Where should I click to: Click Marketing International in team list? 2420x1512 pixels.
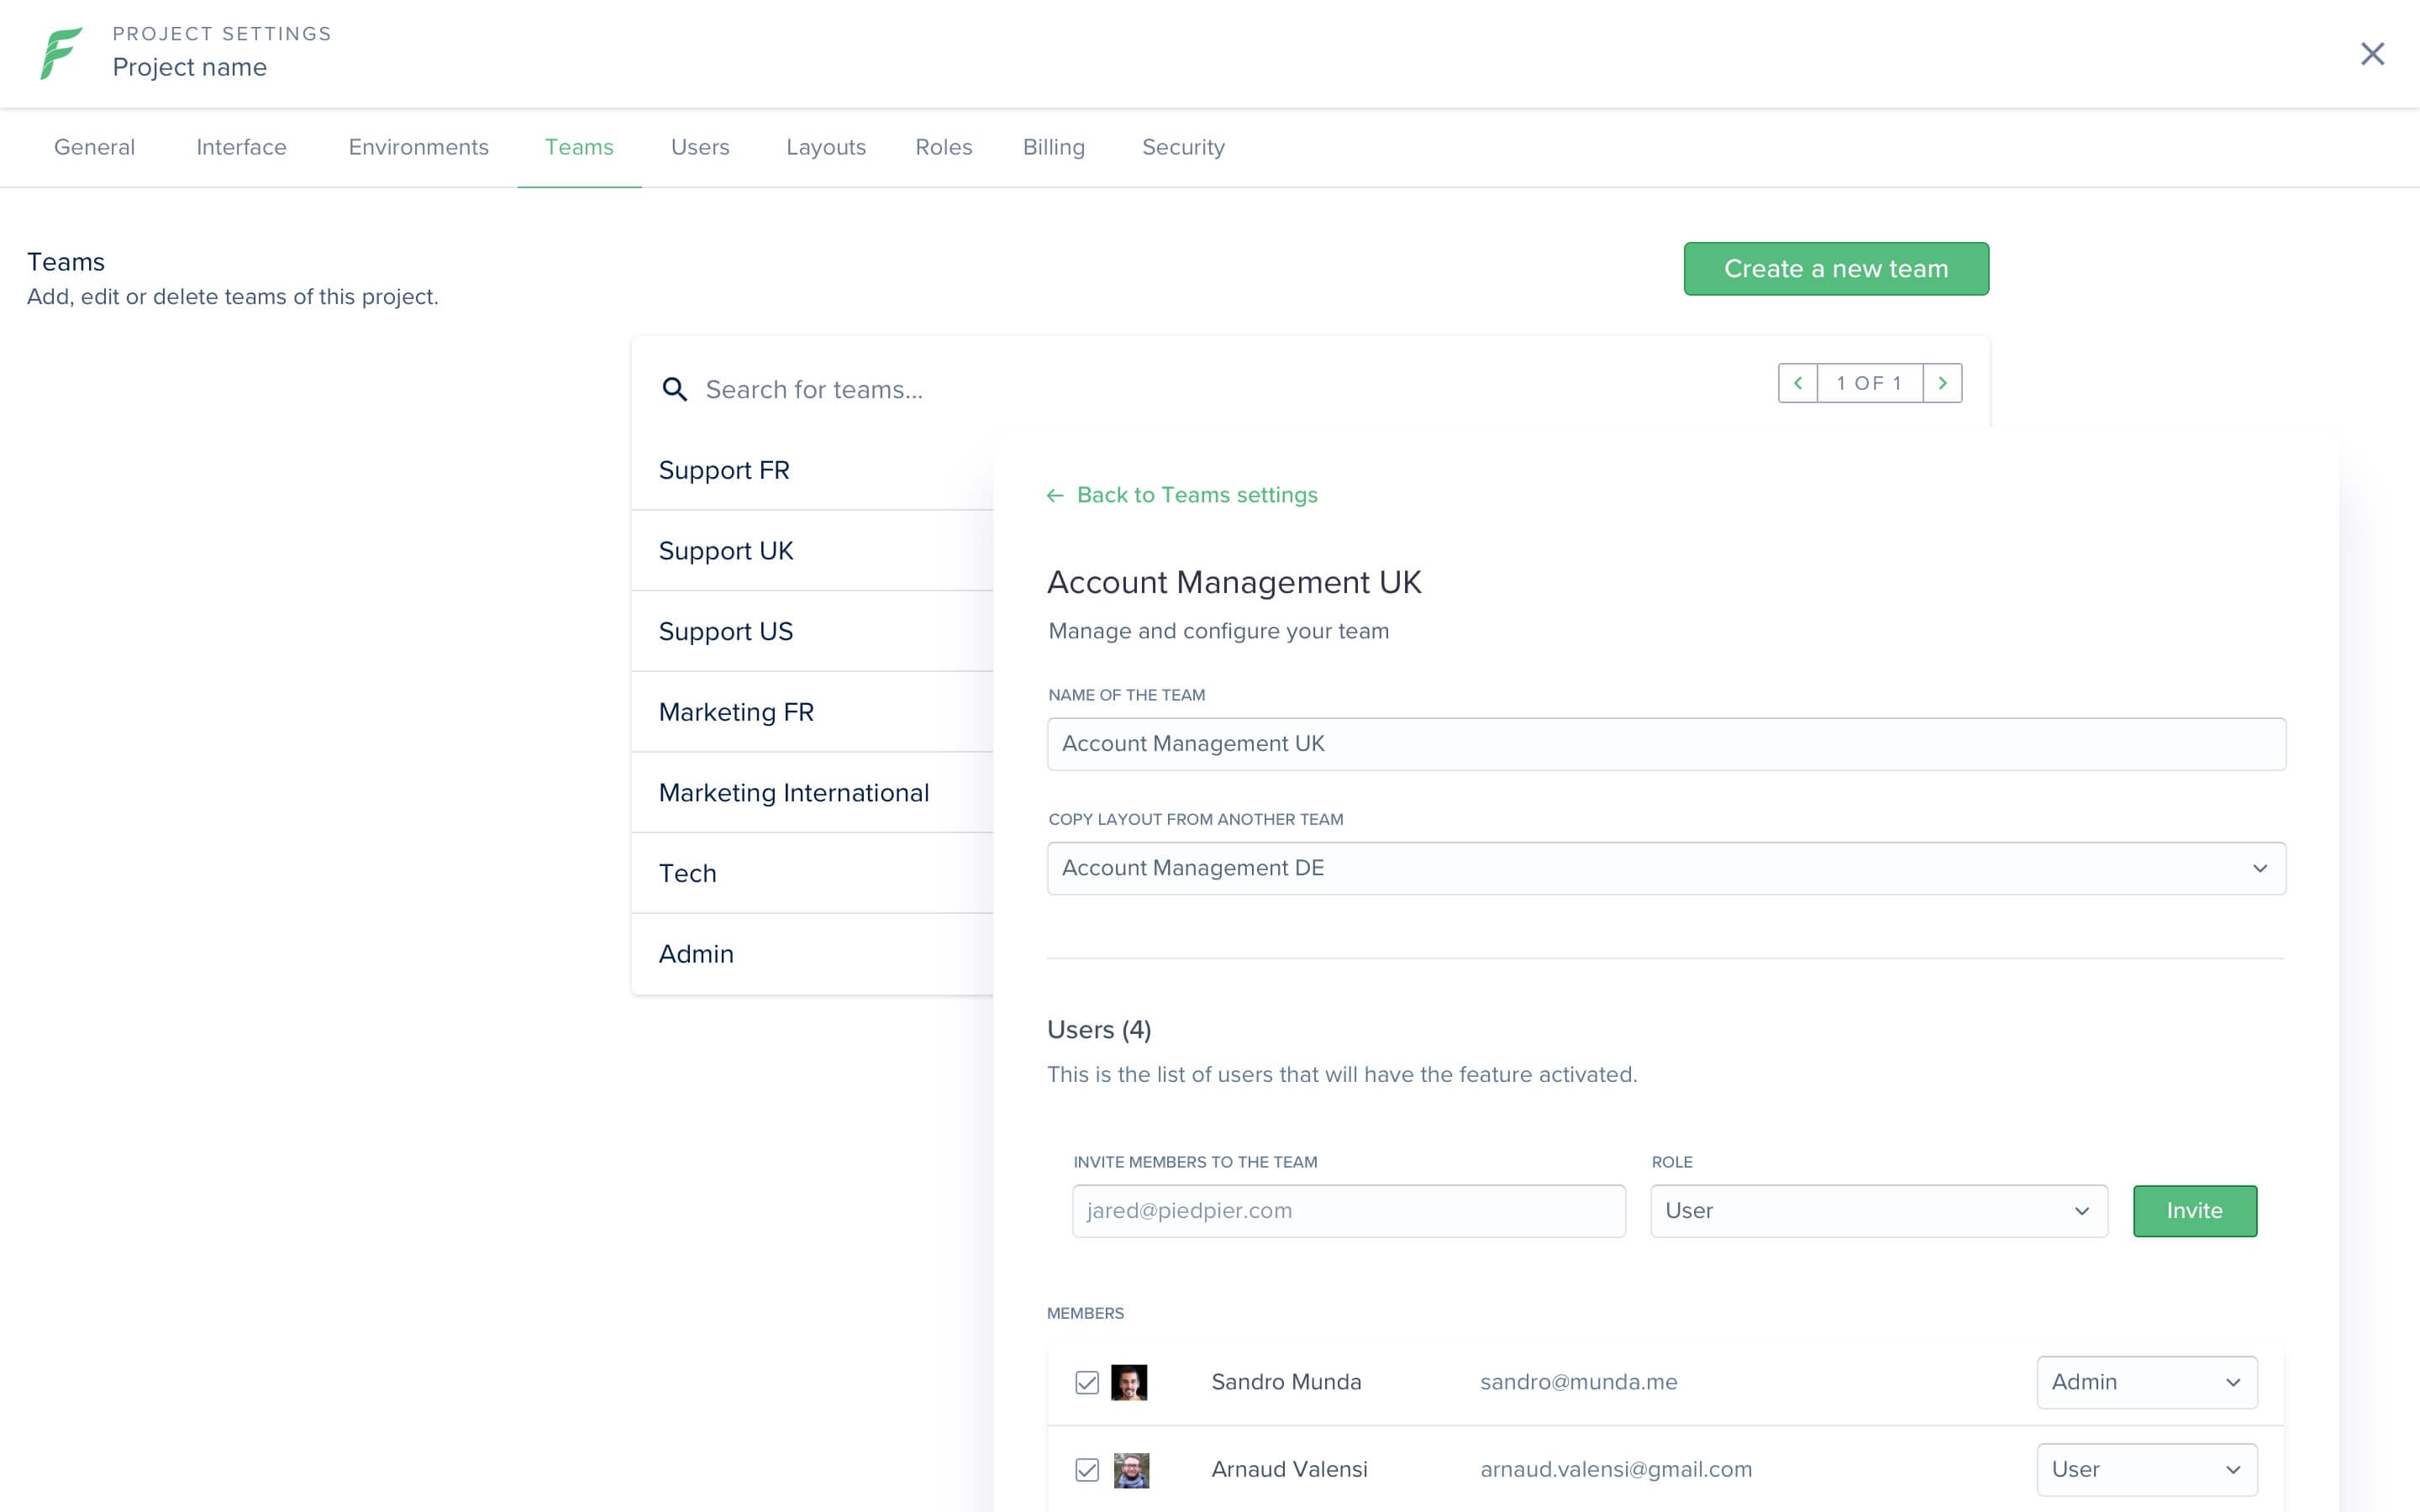[x=792, y=793]
